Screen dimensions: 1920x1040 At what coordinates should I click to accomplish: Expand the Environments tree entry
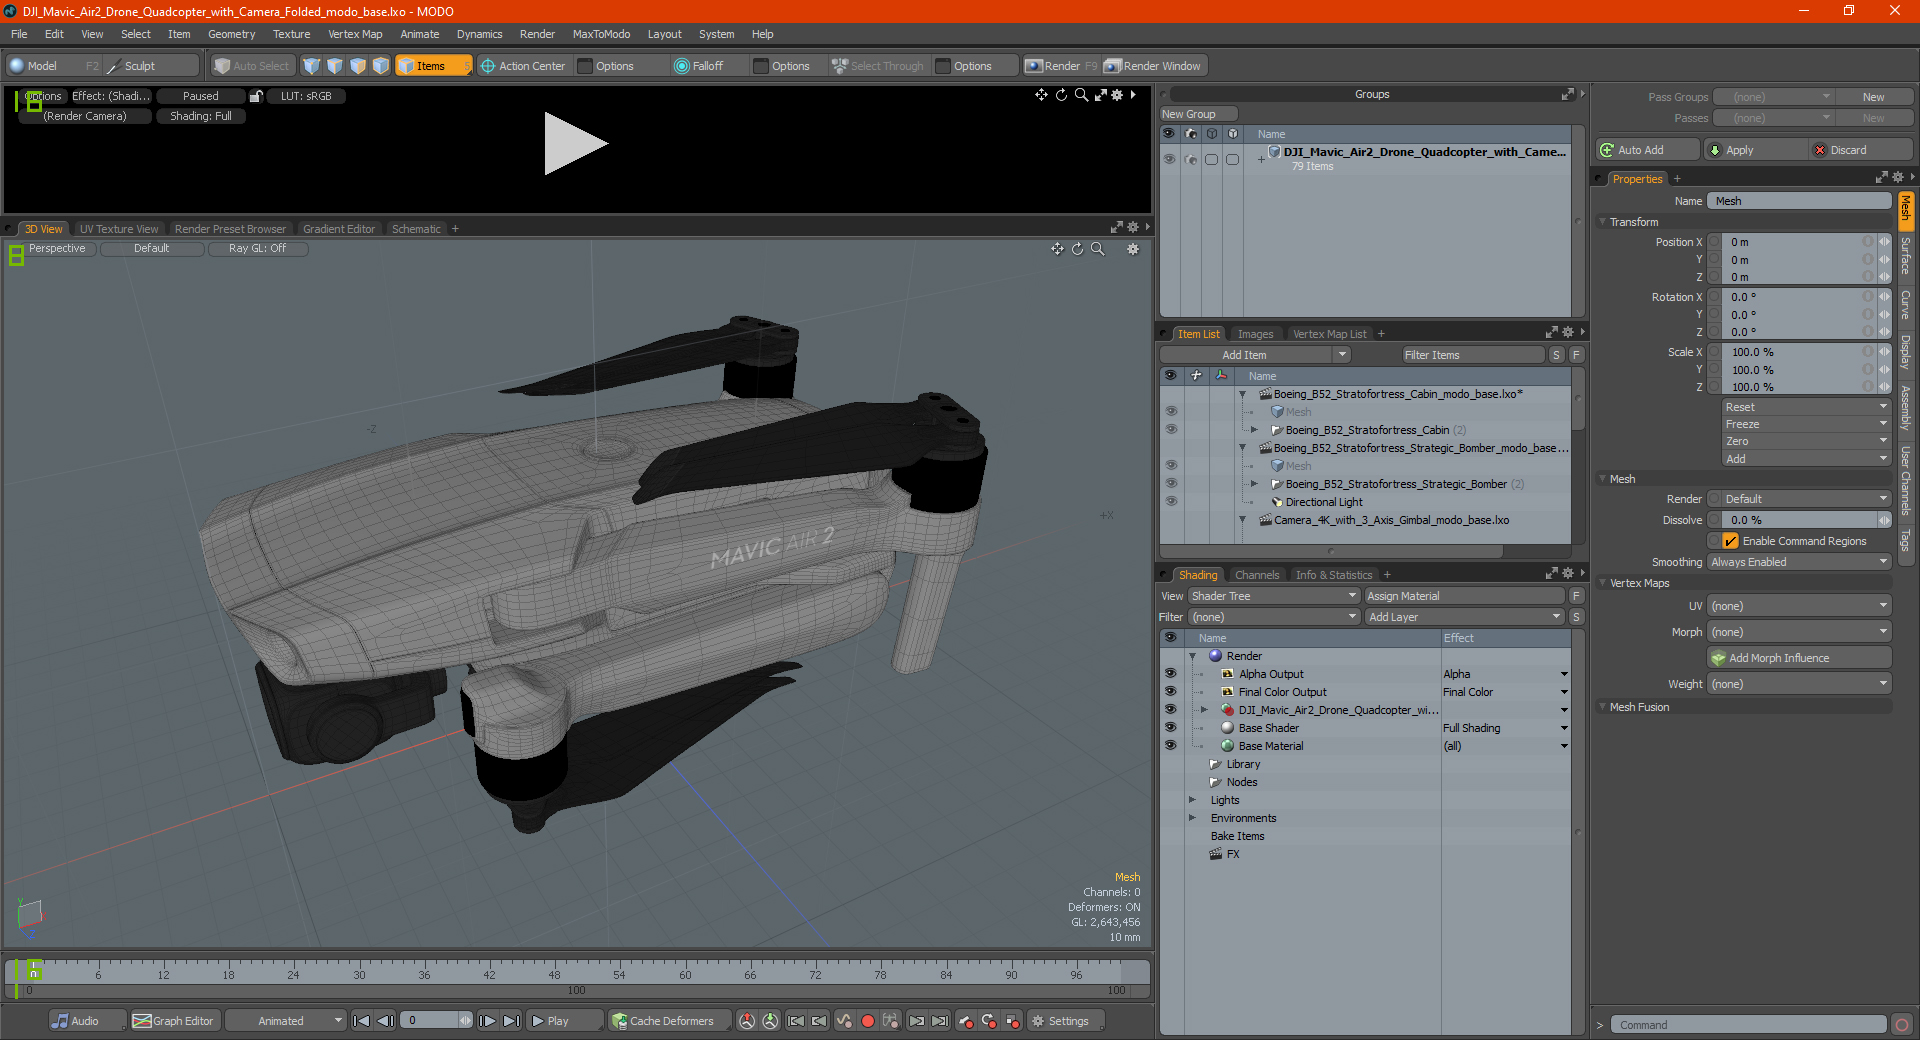coord(1192,818)
